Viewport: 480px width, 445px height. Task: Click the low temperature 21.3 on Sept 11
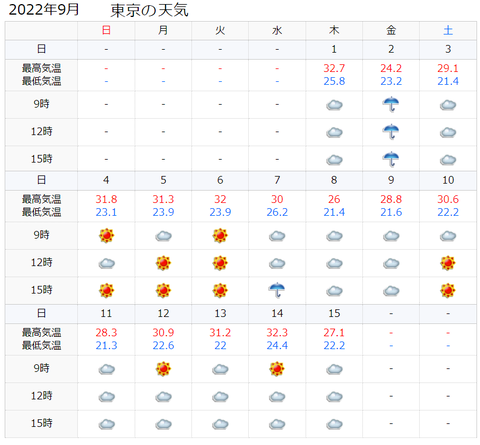pyautogui.click(x=106, y=345)
